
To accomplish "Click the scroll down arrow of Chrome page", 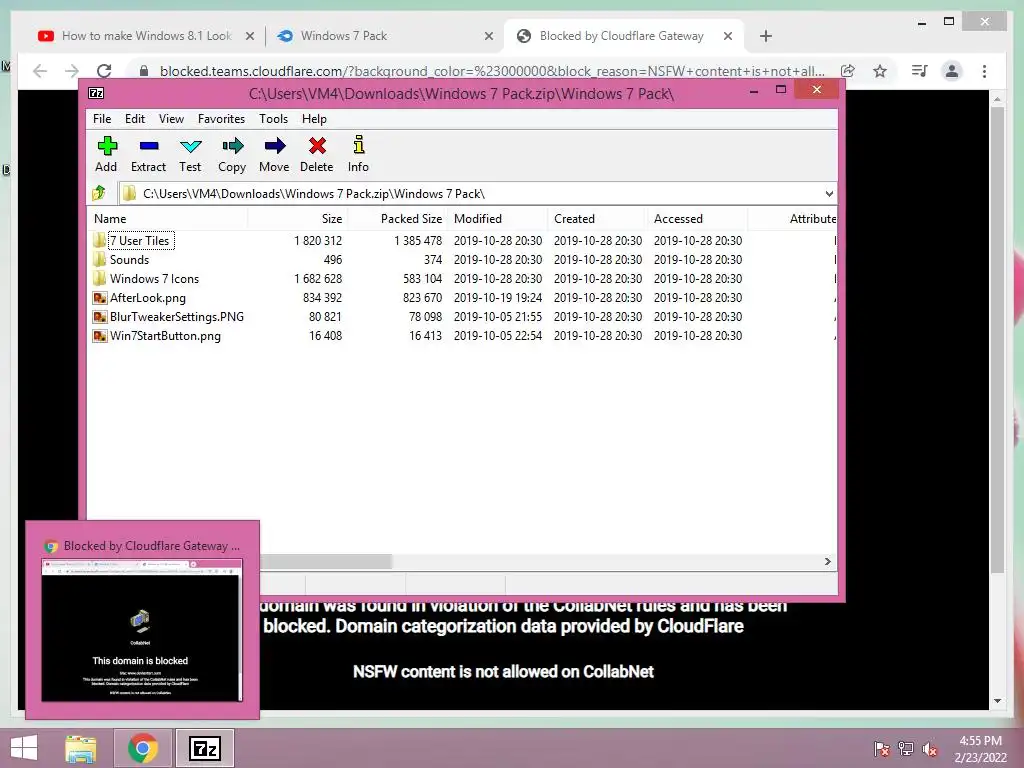I will point(997,701).
